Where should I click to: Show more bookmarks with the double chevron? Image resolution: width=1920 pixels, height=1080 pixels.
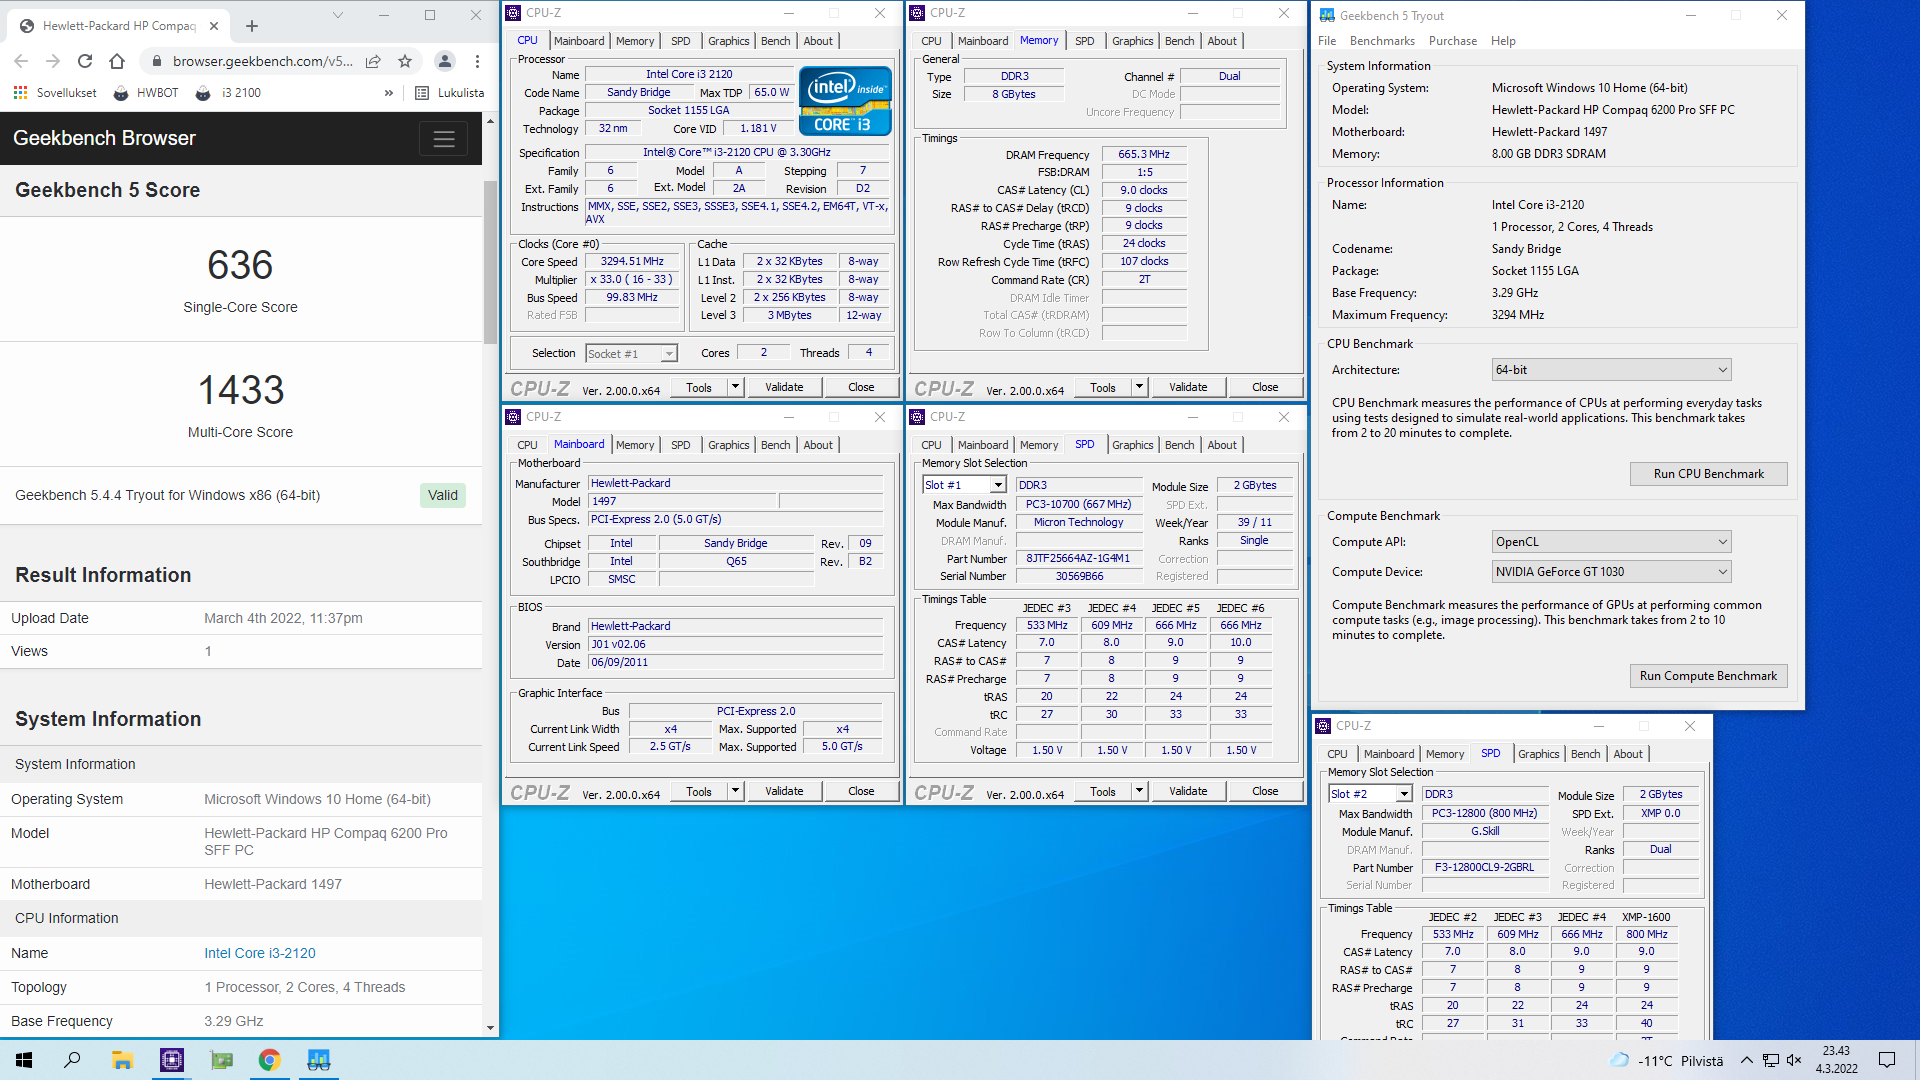click(388, 93)
